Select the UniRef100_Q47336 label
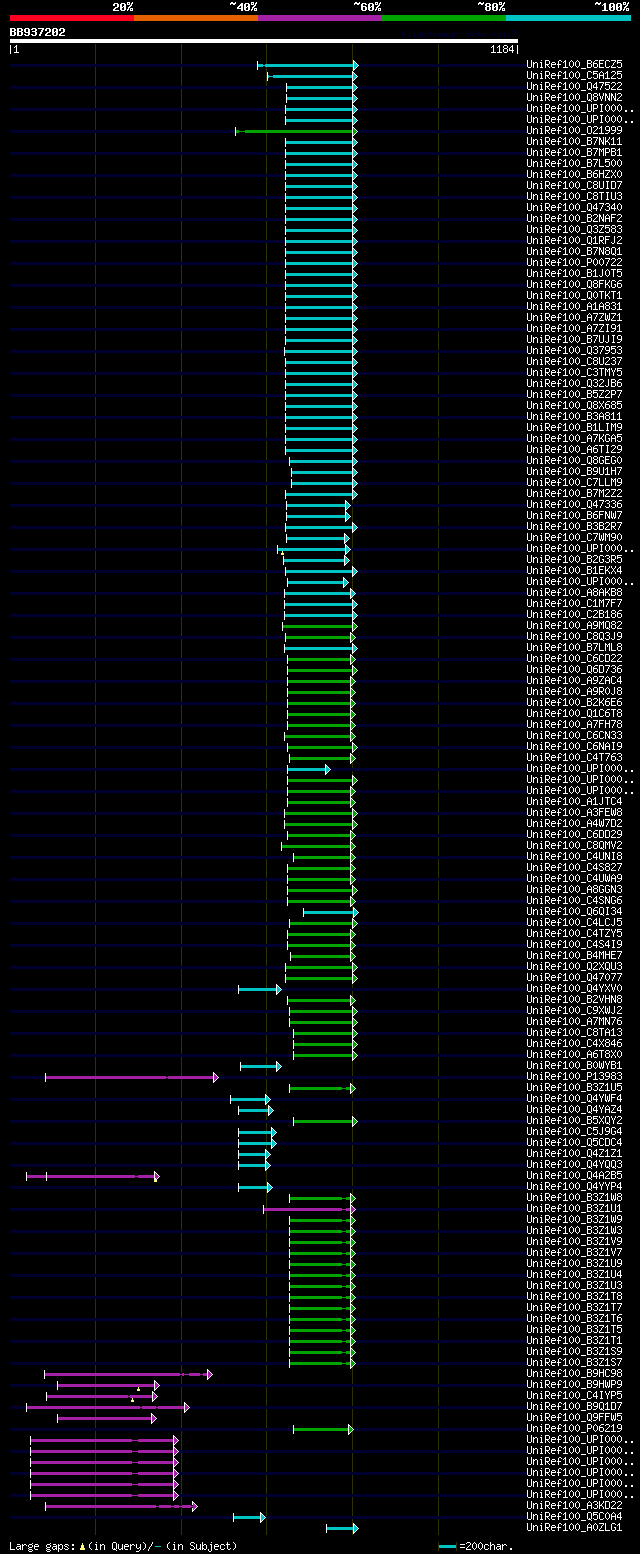 coord(573,504)
